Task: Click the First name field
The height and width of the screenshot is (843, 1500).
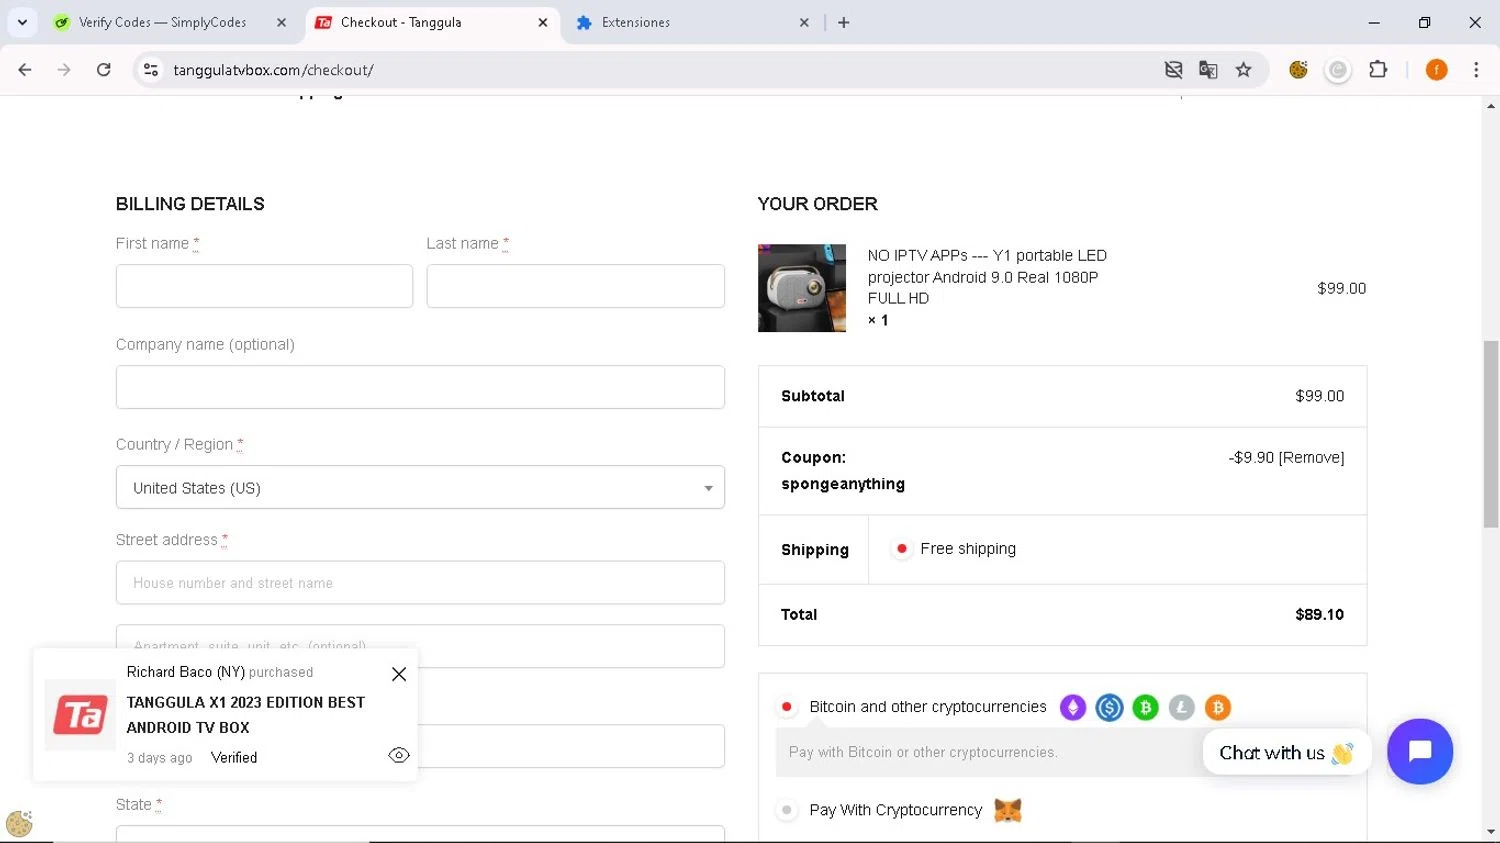Action: (264, 286)
